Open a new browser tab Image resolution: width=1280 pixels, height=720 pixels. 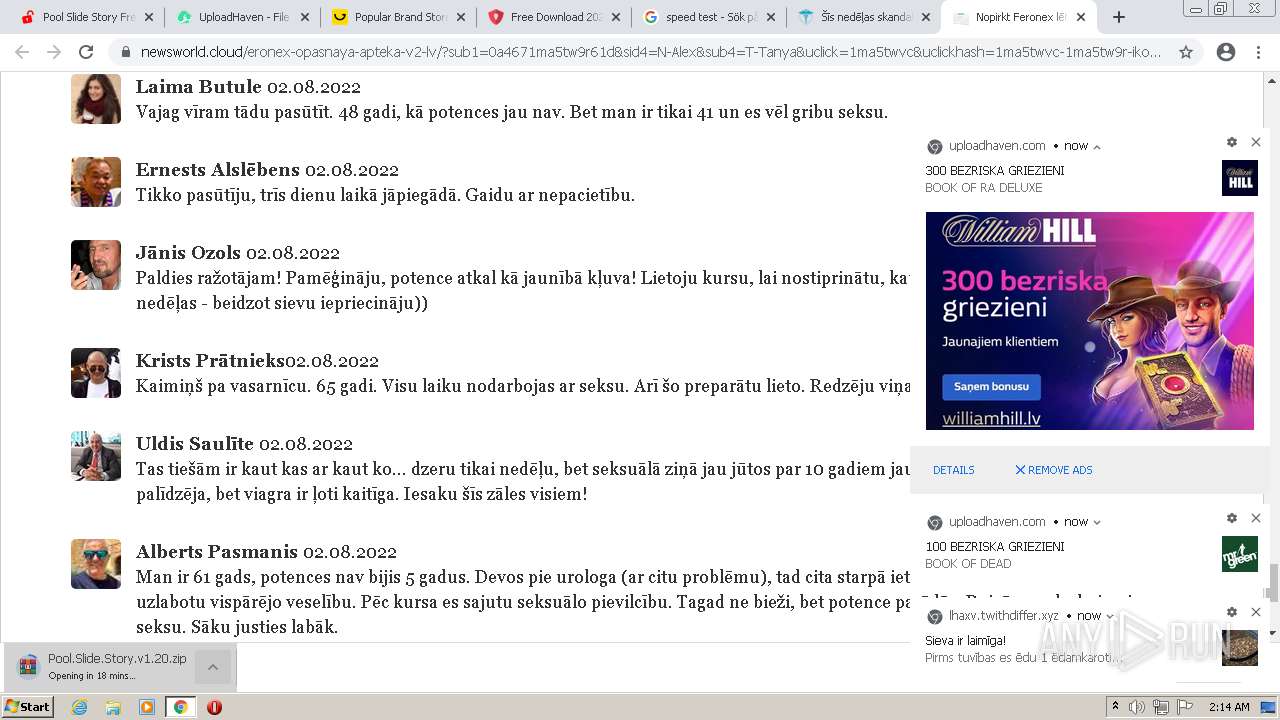1119,17
